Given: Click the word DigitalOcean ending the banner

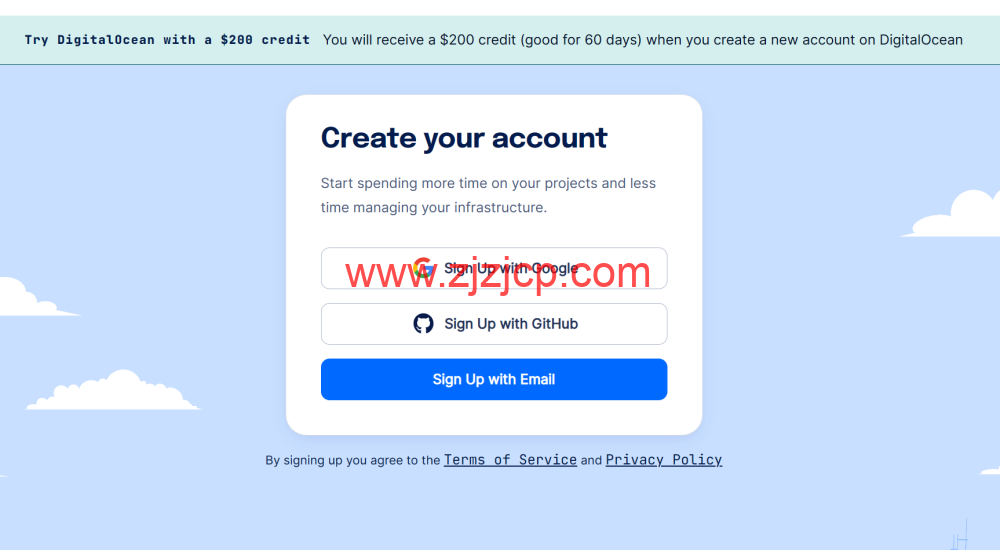Looking at the screenshot, I should (x=921, y=40).
